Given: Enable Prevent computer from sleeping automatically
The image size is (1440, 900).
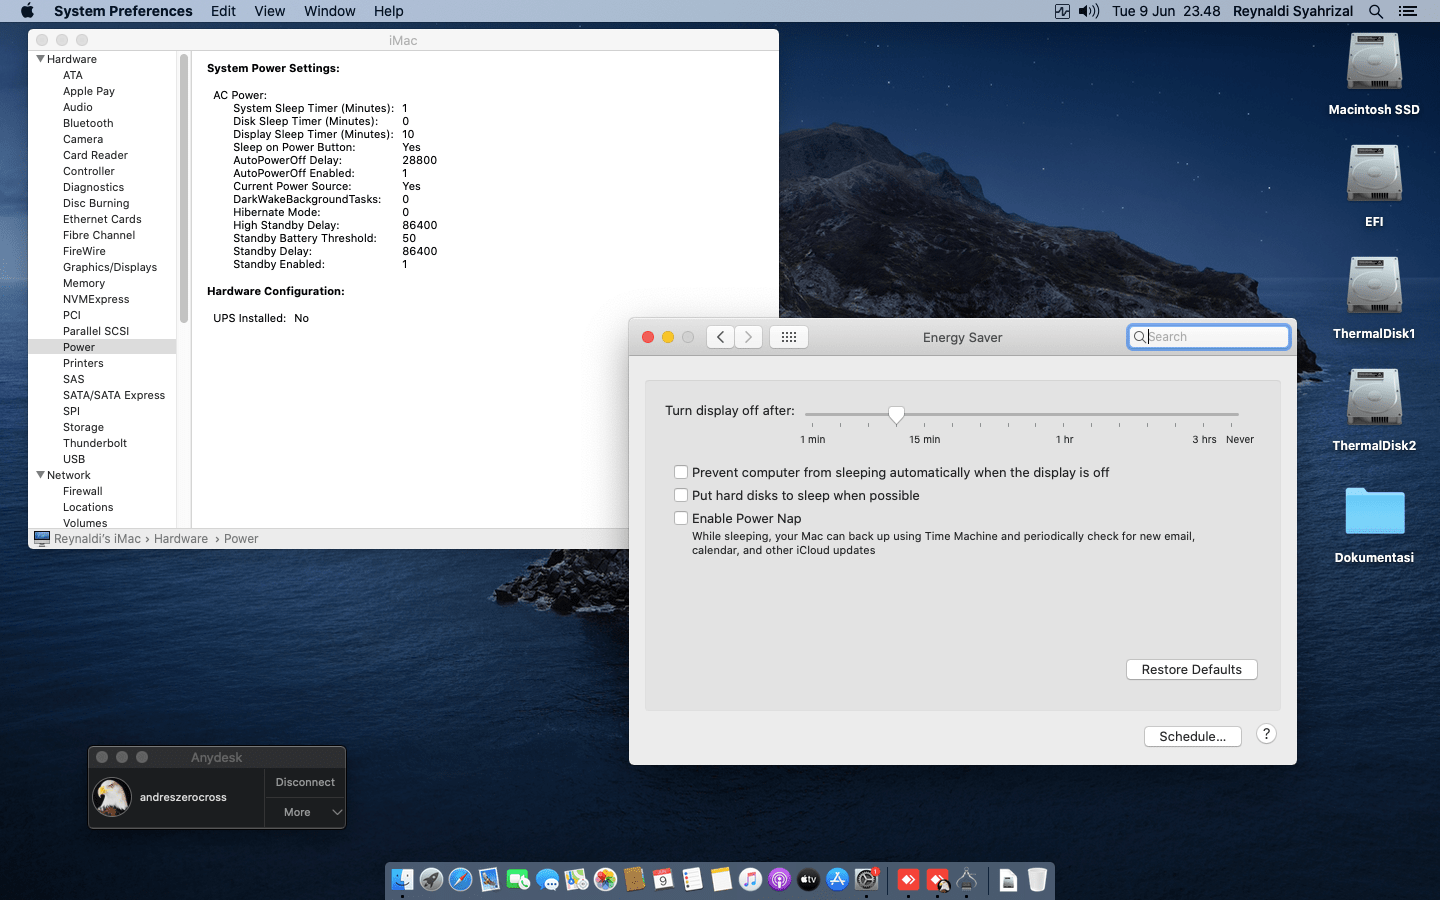Looking at the screenshot, I should pyautogui.click(x=681, y=472).
